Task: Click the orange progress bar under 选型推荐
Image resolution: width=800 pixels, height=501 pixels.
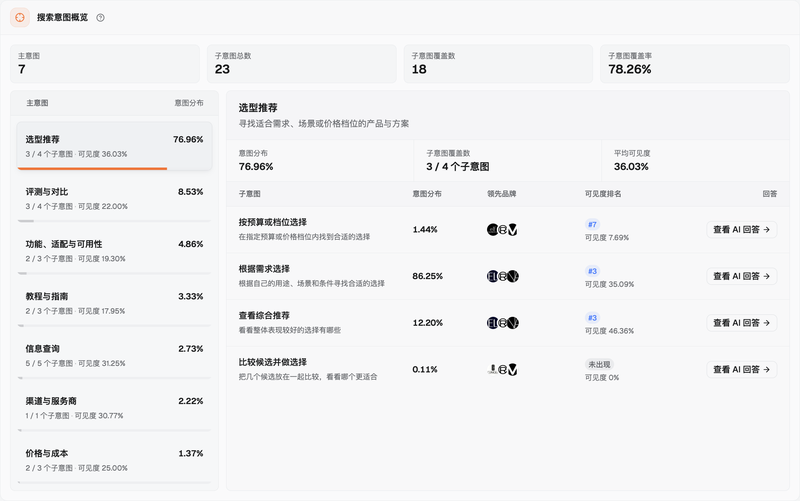Action: pos(92,168)
